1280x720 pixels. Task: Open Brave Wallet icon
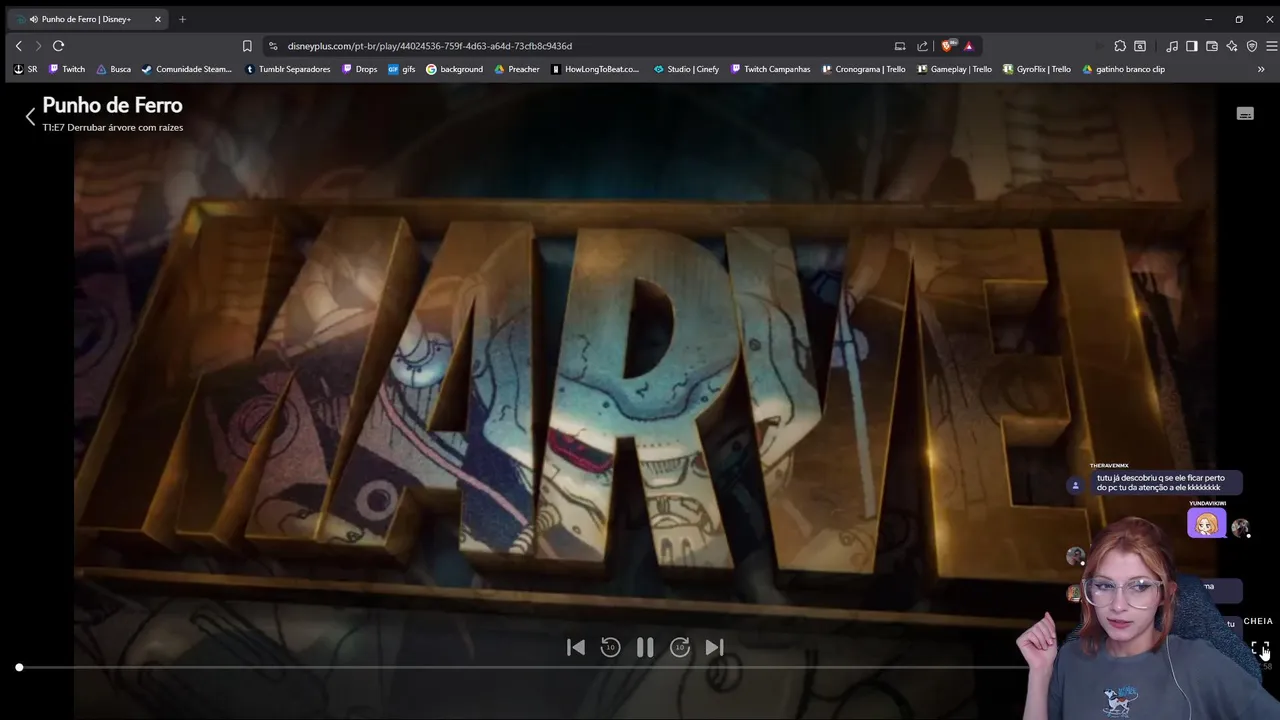tap(1212, 46)
